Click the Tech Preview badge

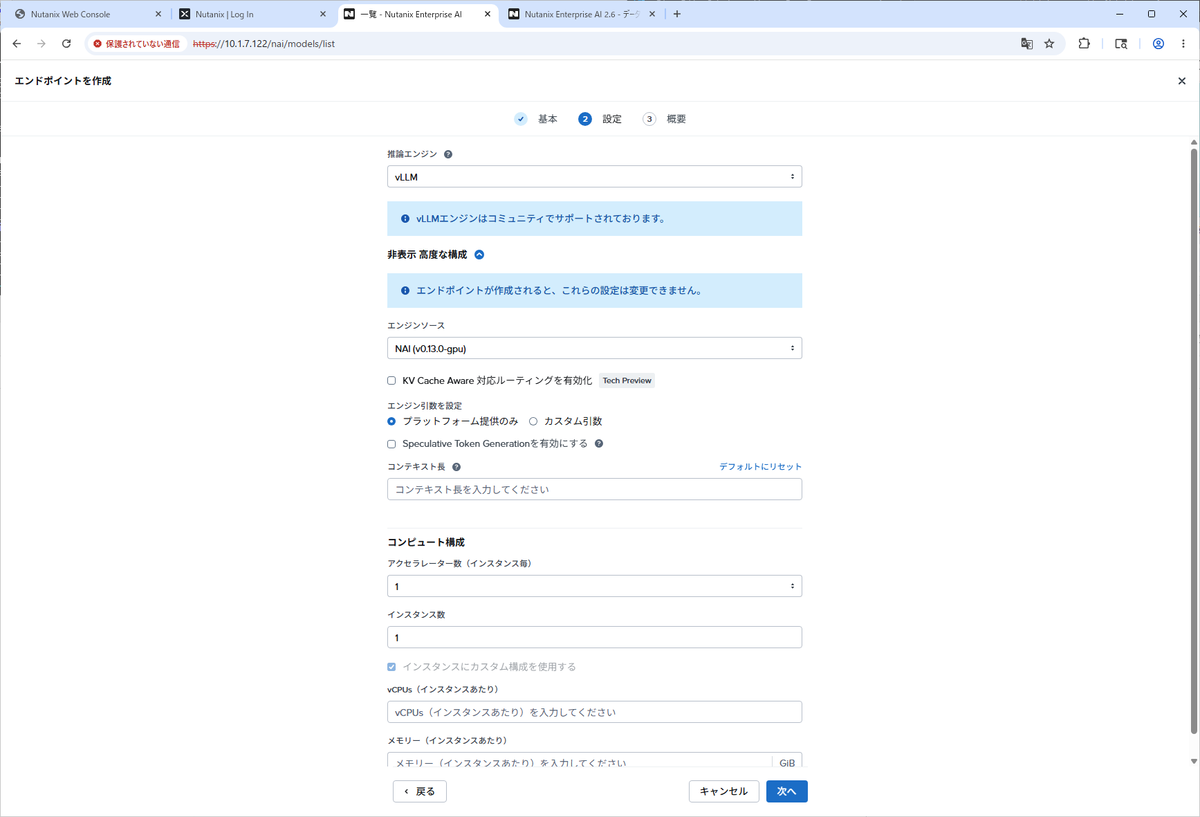627,381
